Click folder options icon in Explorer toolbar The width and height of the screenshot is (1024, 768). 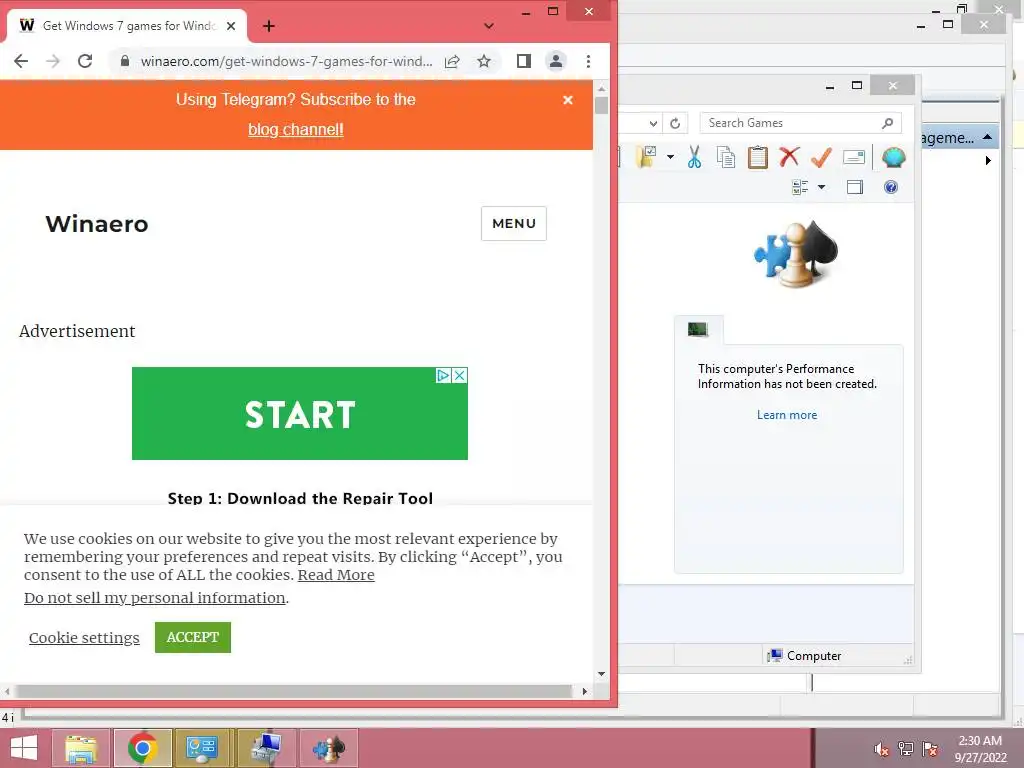pos(647,157)
